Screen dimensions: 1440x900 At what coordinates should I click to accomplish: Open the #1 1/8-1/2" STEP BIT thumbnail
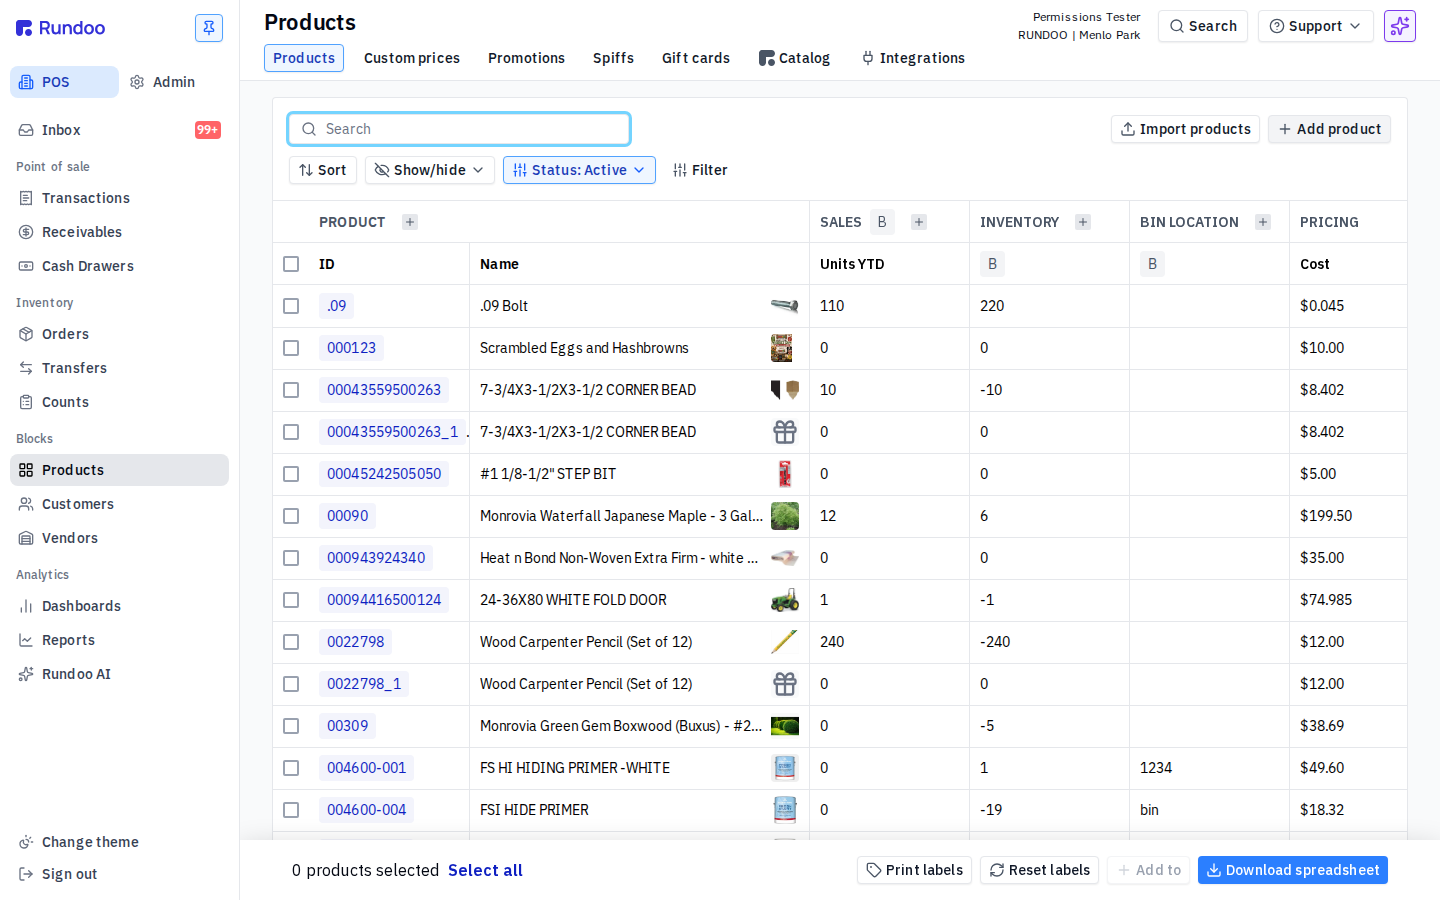[x=785, y=474]
